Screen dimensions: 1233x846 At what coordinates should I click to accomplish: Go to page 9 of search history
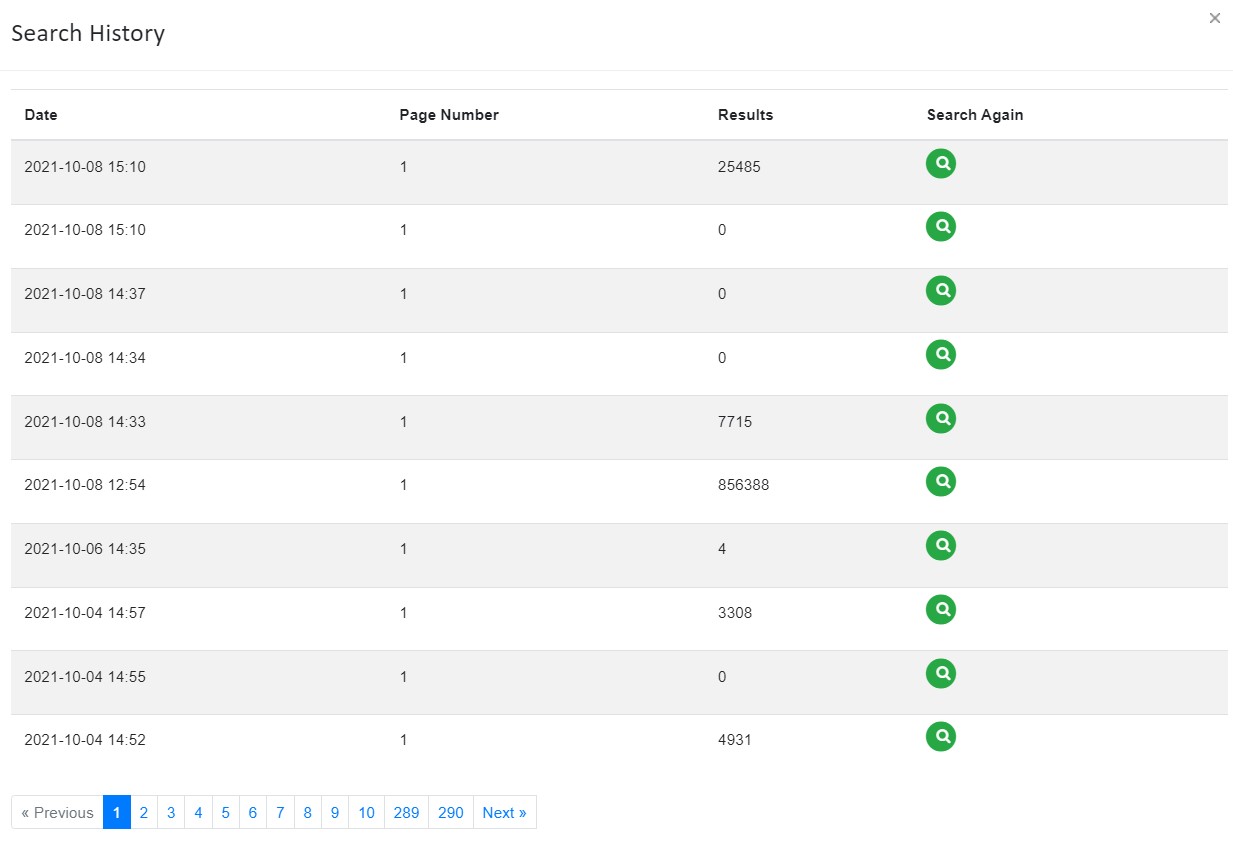pos(335,813)
